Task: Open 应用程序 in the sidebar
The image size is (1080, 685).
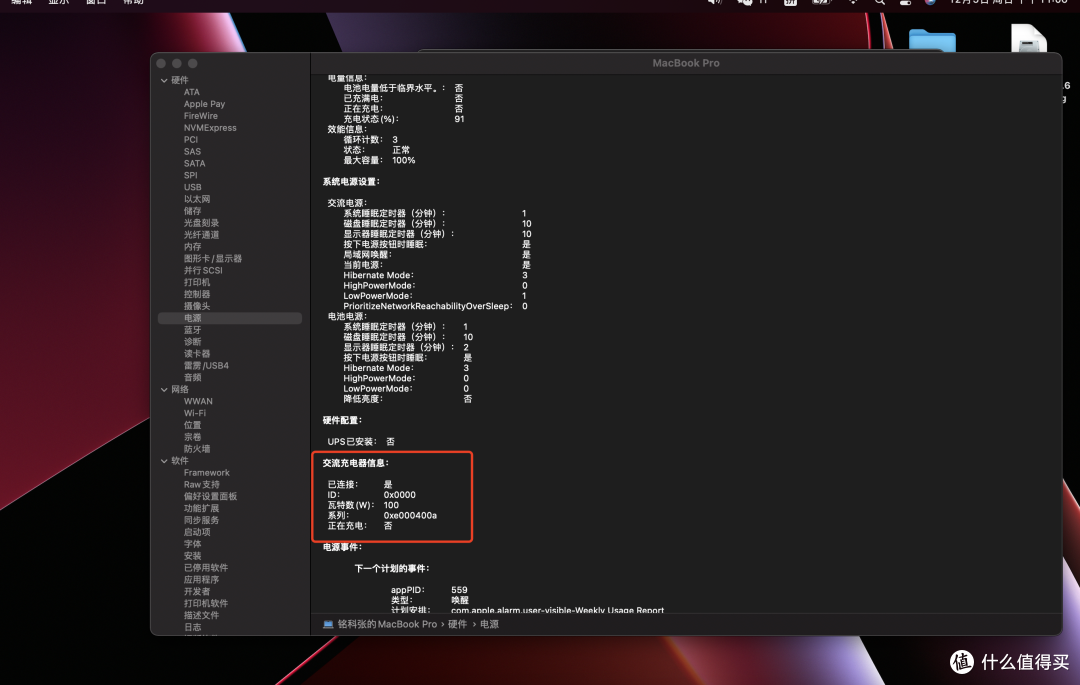Action: click(201, 580)
